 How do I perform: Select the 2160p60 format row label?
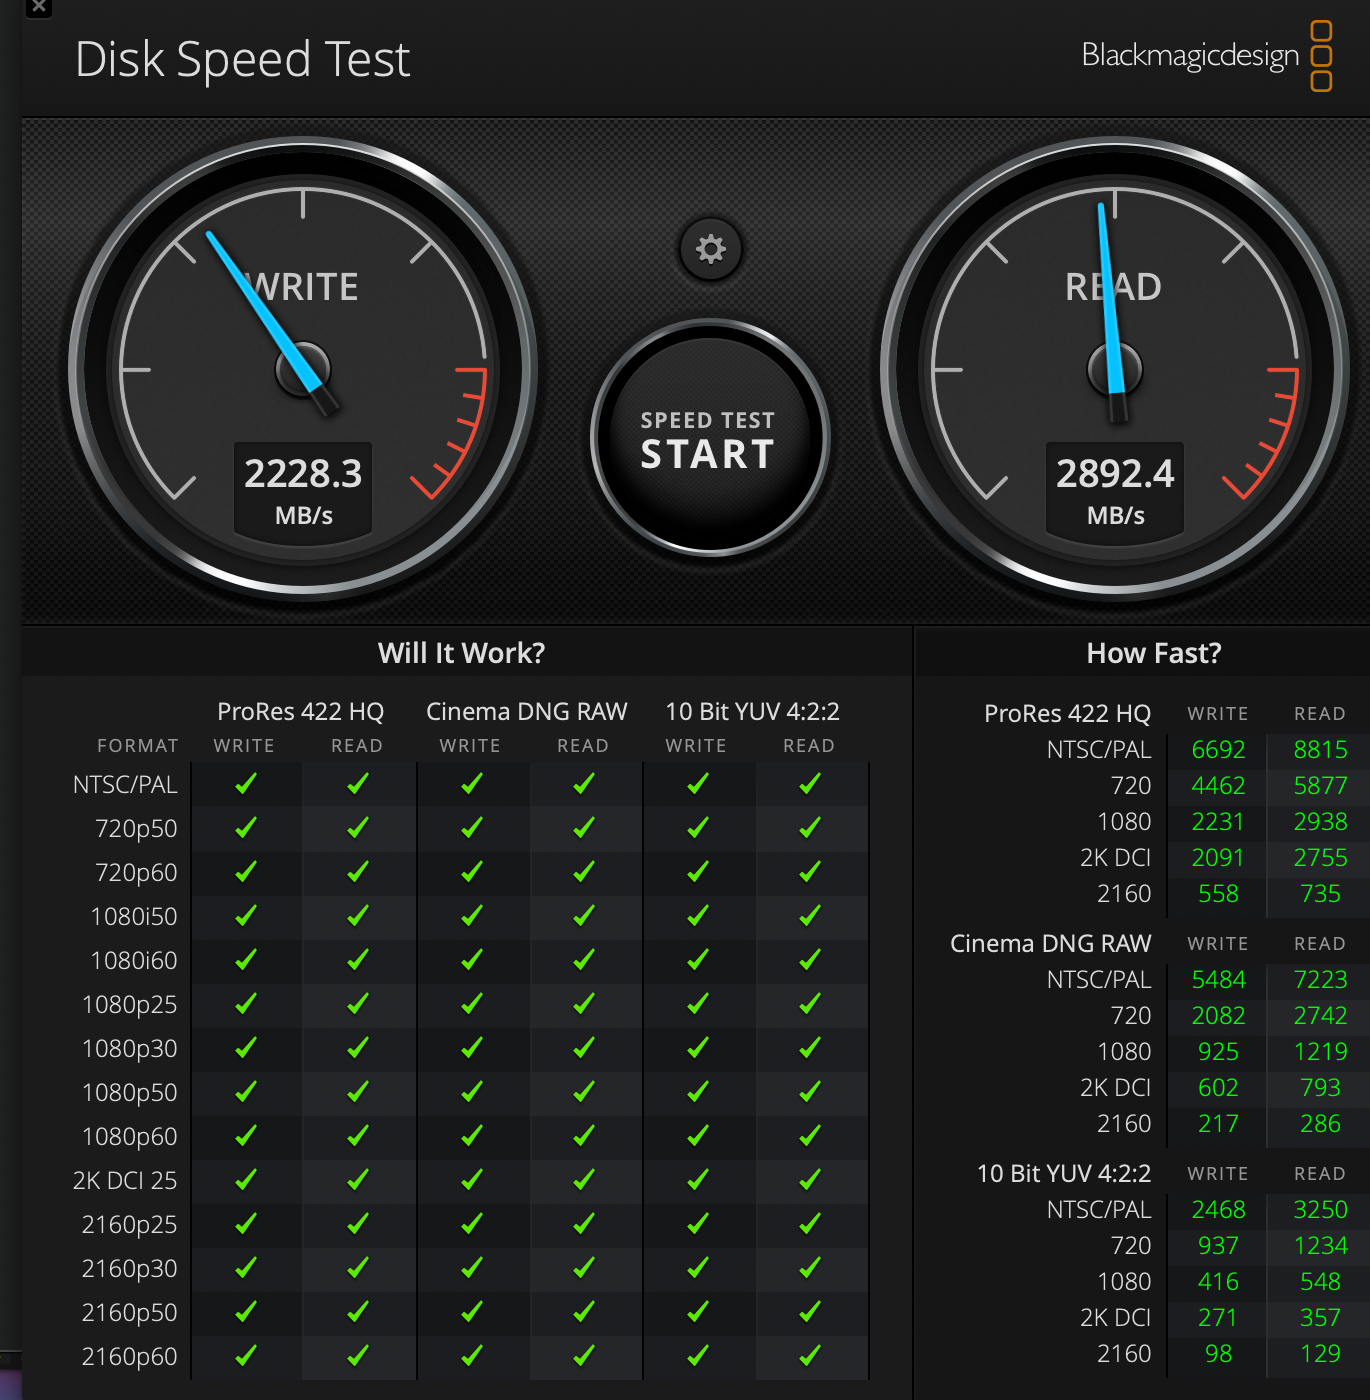click(x=130, y=1357)
